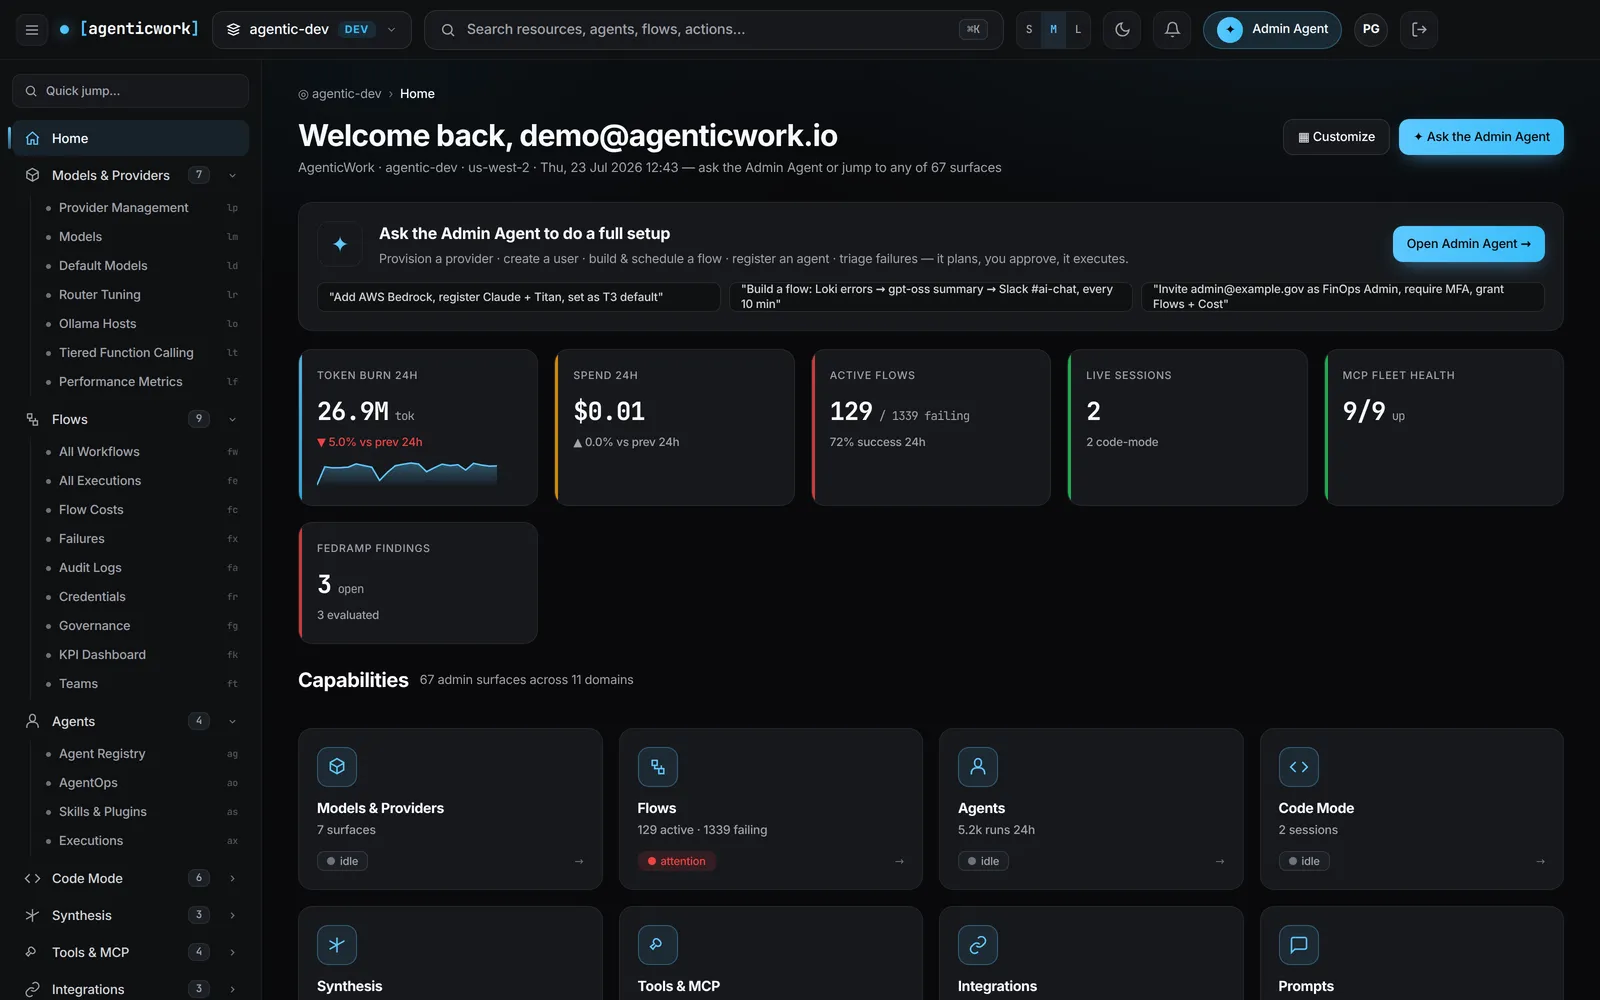Open Router Tuning in sidebar
The height and width of the screenshot is (1000, 1600).
(x=140, y=295)
